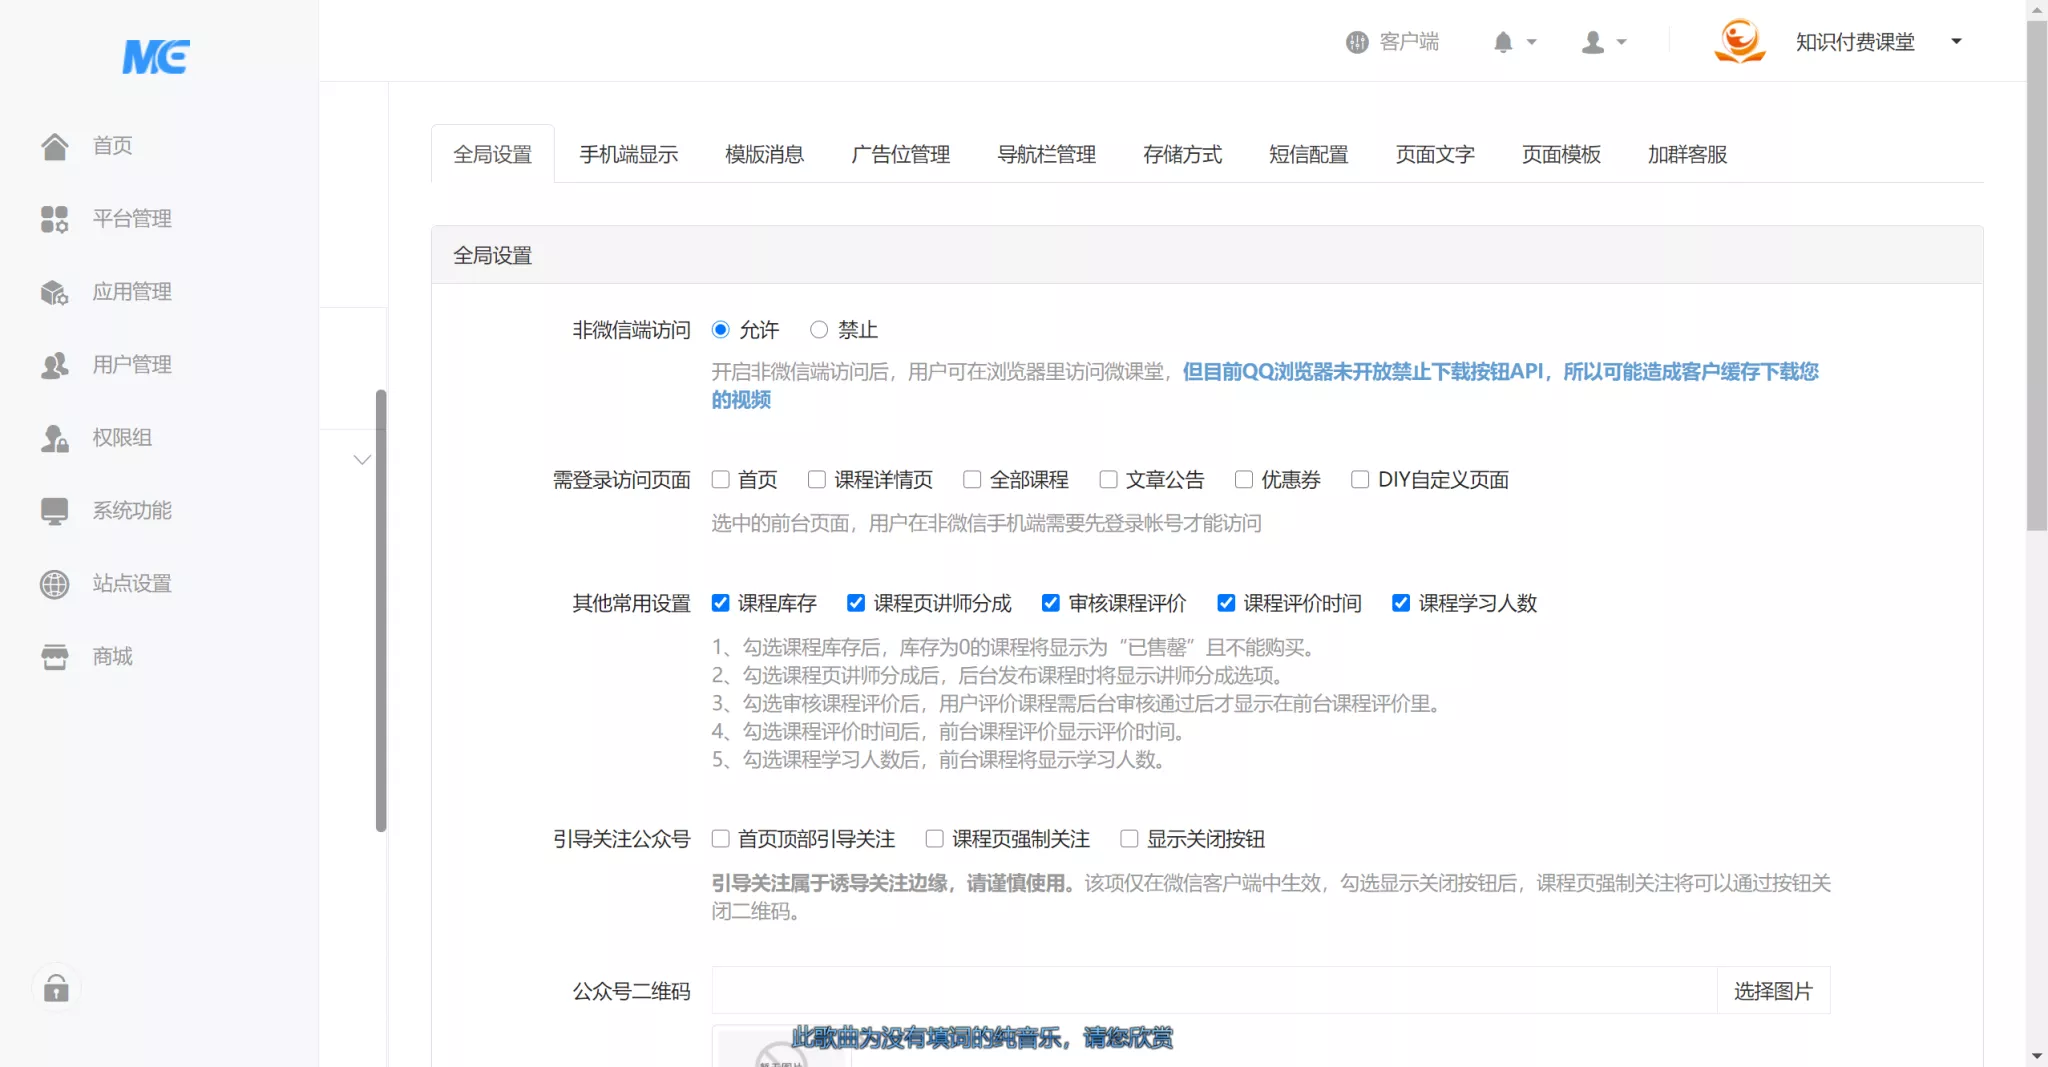Viewport: 2048px width, 1067px height.
Task: Enable 课程页强制关注 checkbox
Action: (933, 839)
